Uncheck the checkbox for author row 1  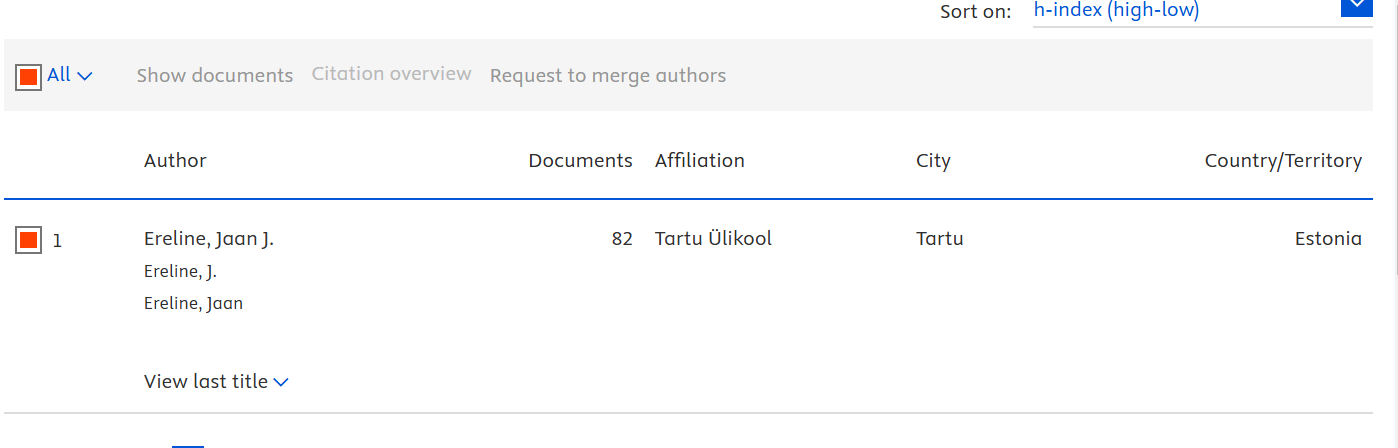(x=28, y=240)
